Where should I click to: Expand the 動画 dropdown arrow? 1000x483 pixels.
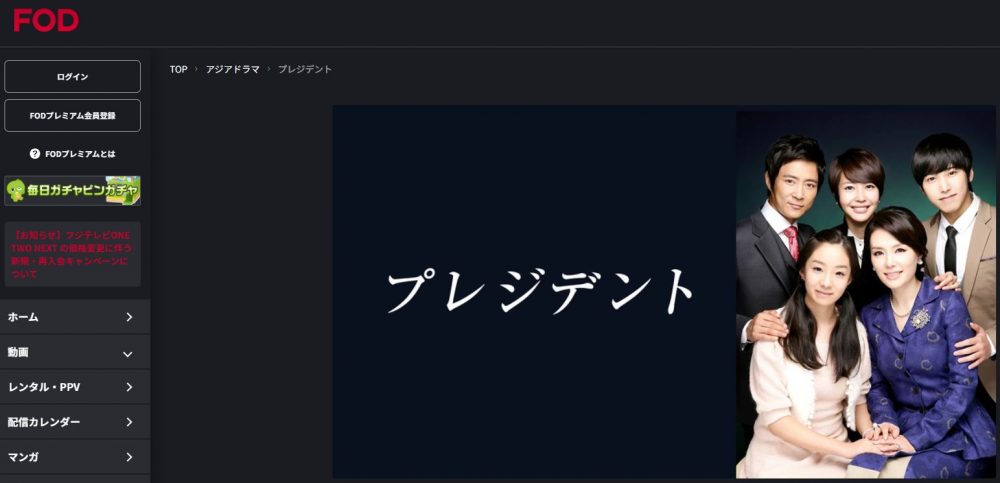coord(128,353)
